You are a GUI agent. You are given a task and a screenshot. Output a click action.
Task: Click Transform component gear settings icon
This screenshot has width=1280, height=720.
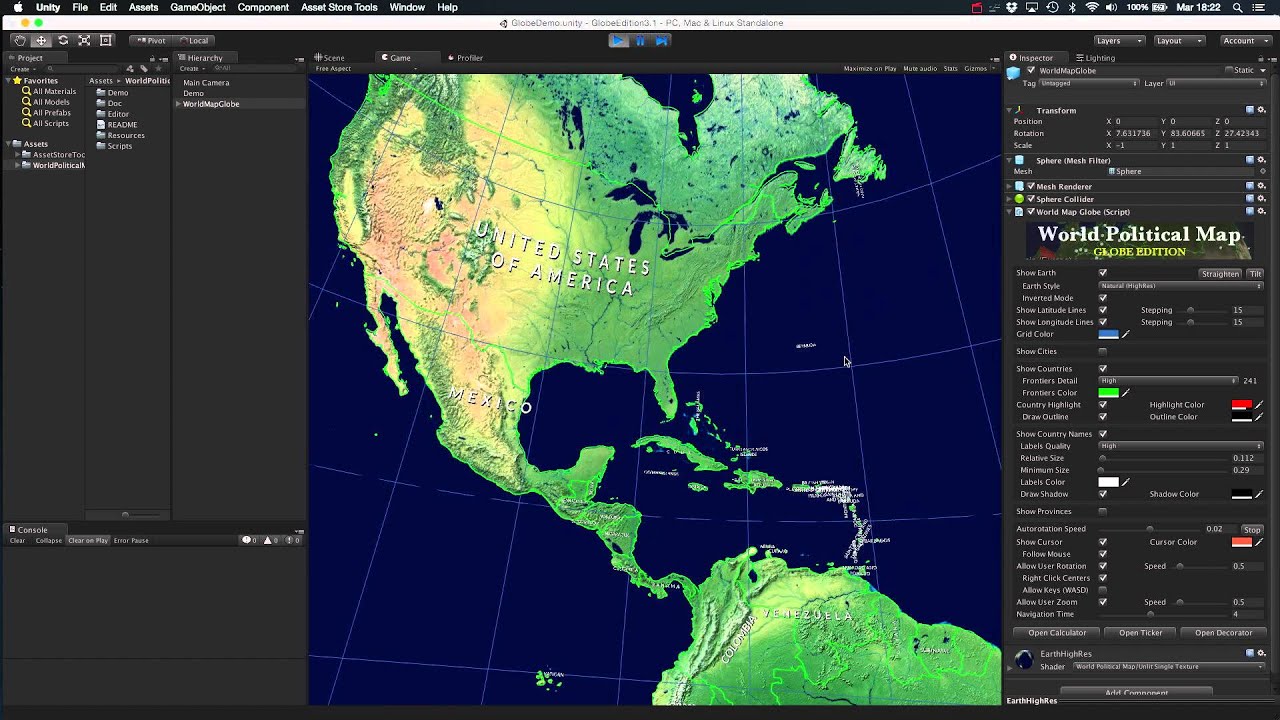pyautogui.click(x=1262, y=110)
